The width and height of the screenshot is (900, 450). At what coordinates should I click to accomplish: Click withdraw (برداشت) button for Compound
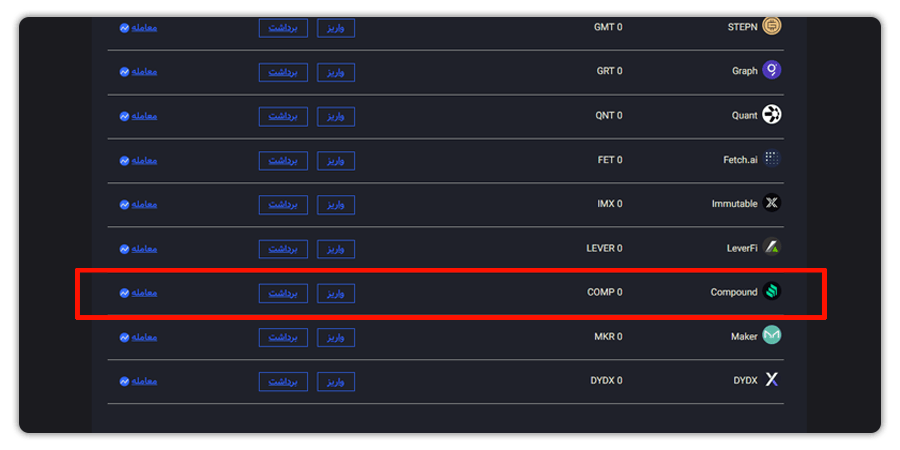pyautogui.click(x=283, y=293)
